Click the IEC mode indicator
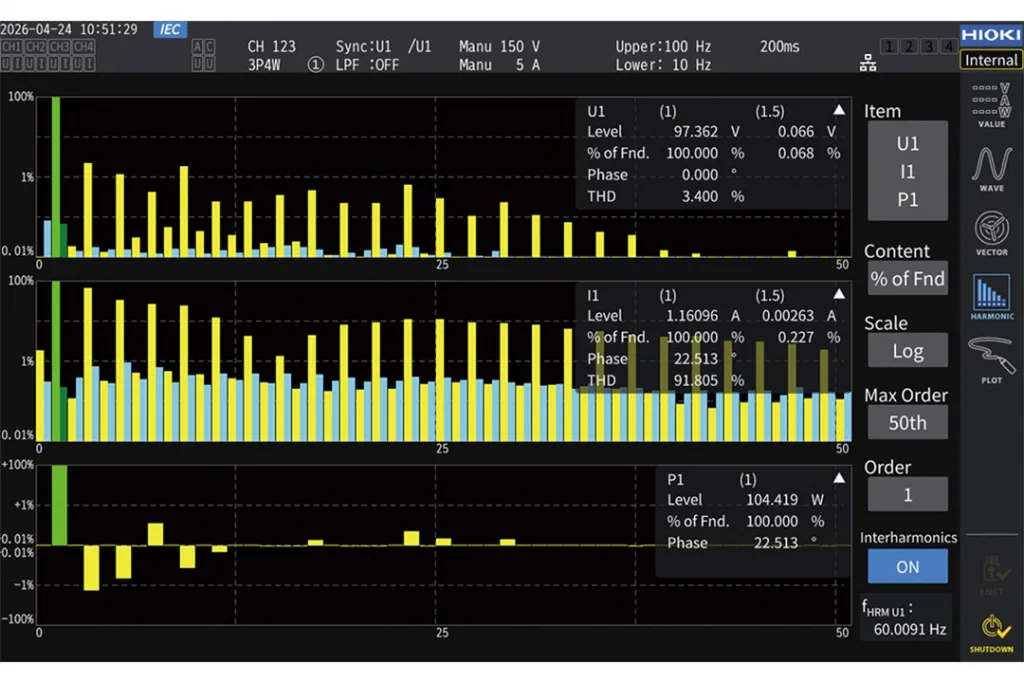Image resolution: width=1024 pixels, height=683 pixels. click(x=170, y=29)
